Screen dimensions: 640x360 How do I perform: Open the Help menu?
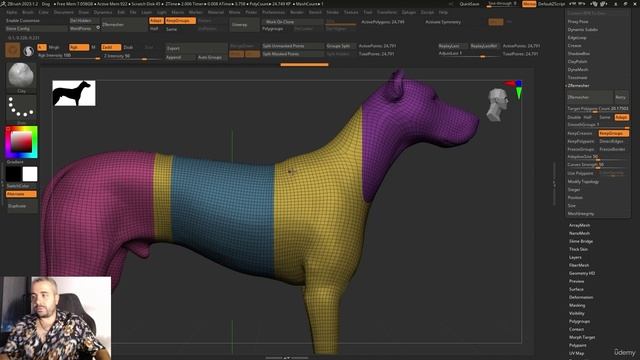[x=443, y=12]
